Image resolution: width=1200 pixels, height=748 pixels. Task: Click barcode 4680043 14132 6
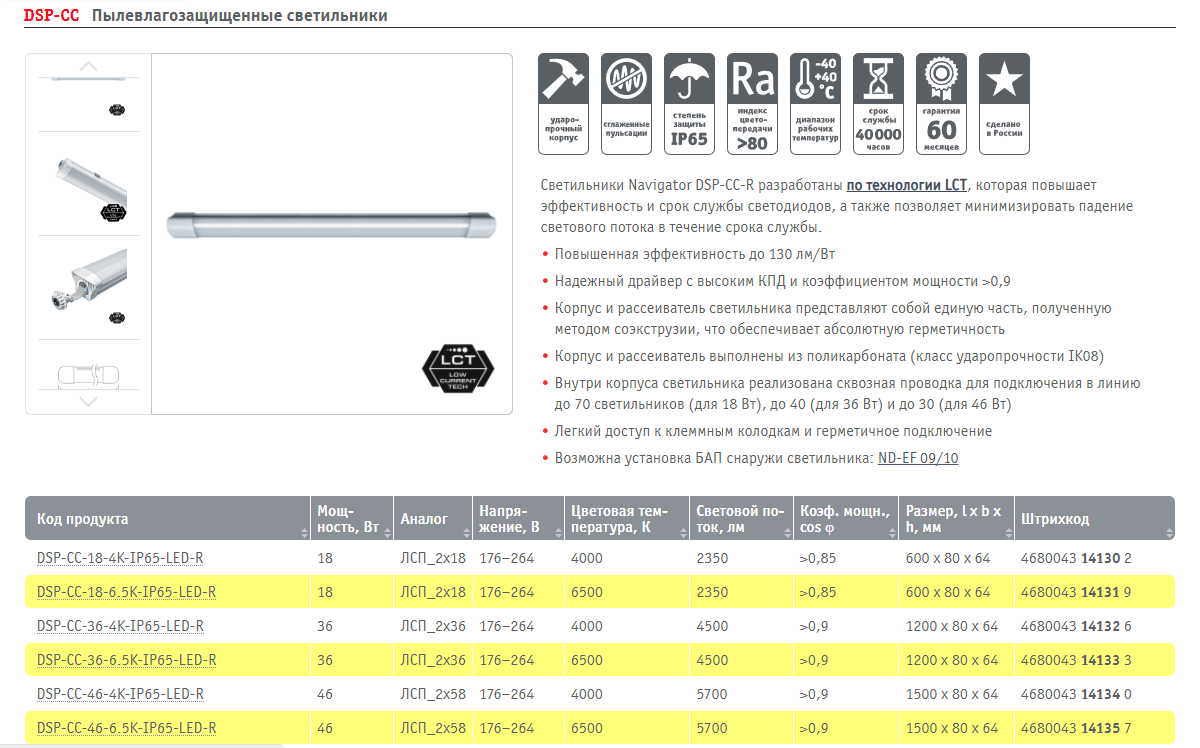pos(1076,626)
